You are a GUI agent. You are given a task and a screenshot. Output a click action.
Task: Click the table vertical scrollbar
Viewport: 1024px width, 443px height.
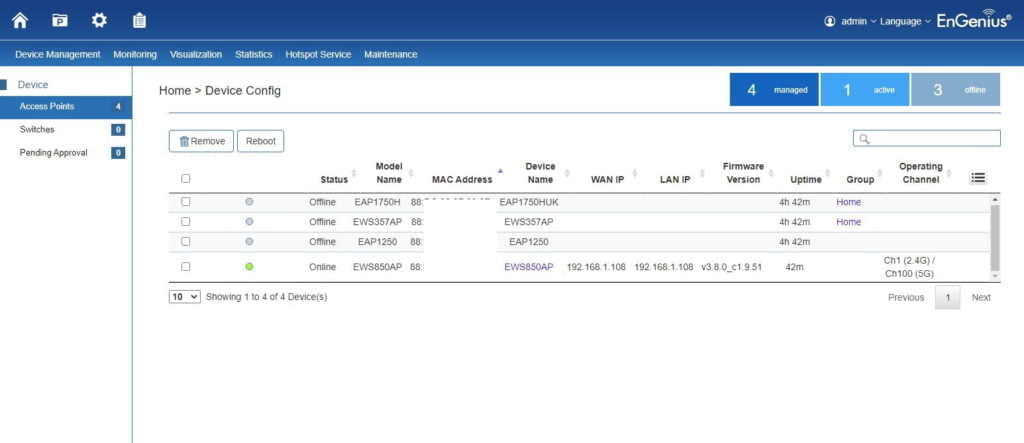pyautogui.click(x=993, y=236)
